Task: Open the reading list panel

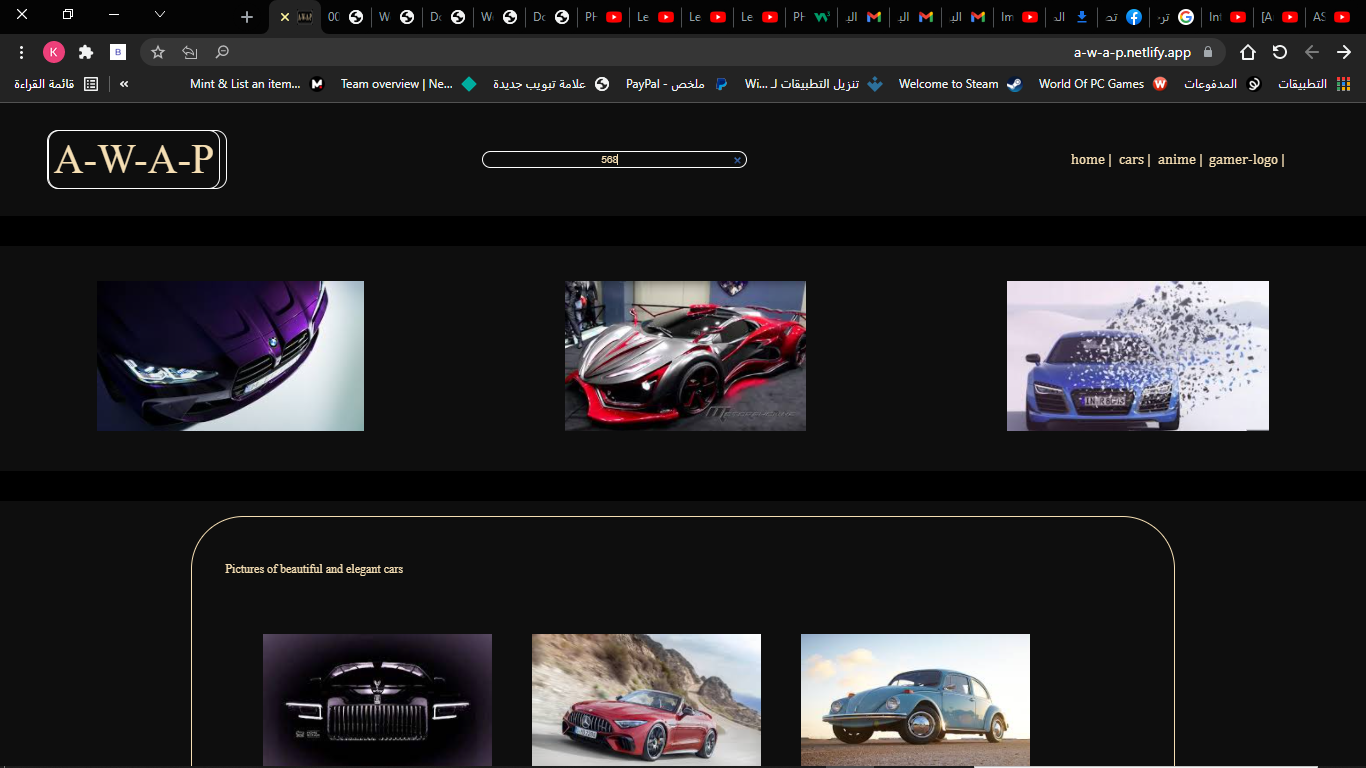Action: click(x=58, y=84)
